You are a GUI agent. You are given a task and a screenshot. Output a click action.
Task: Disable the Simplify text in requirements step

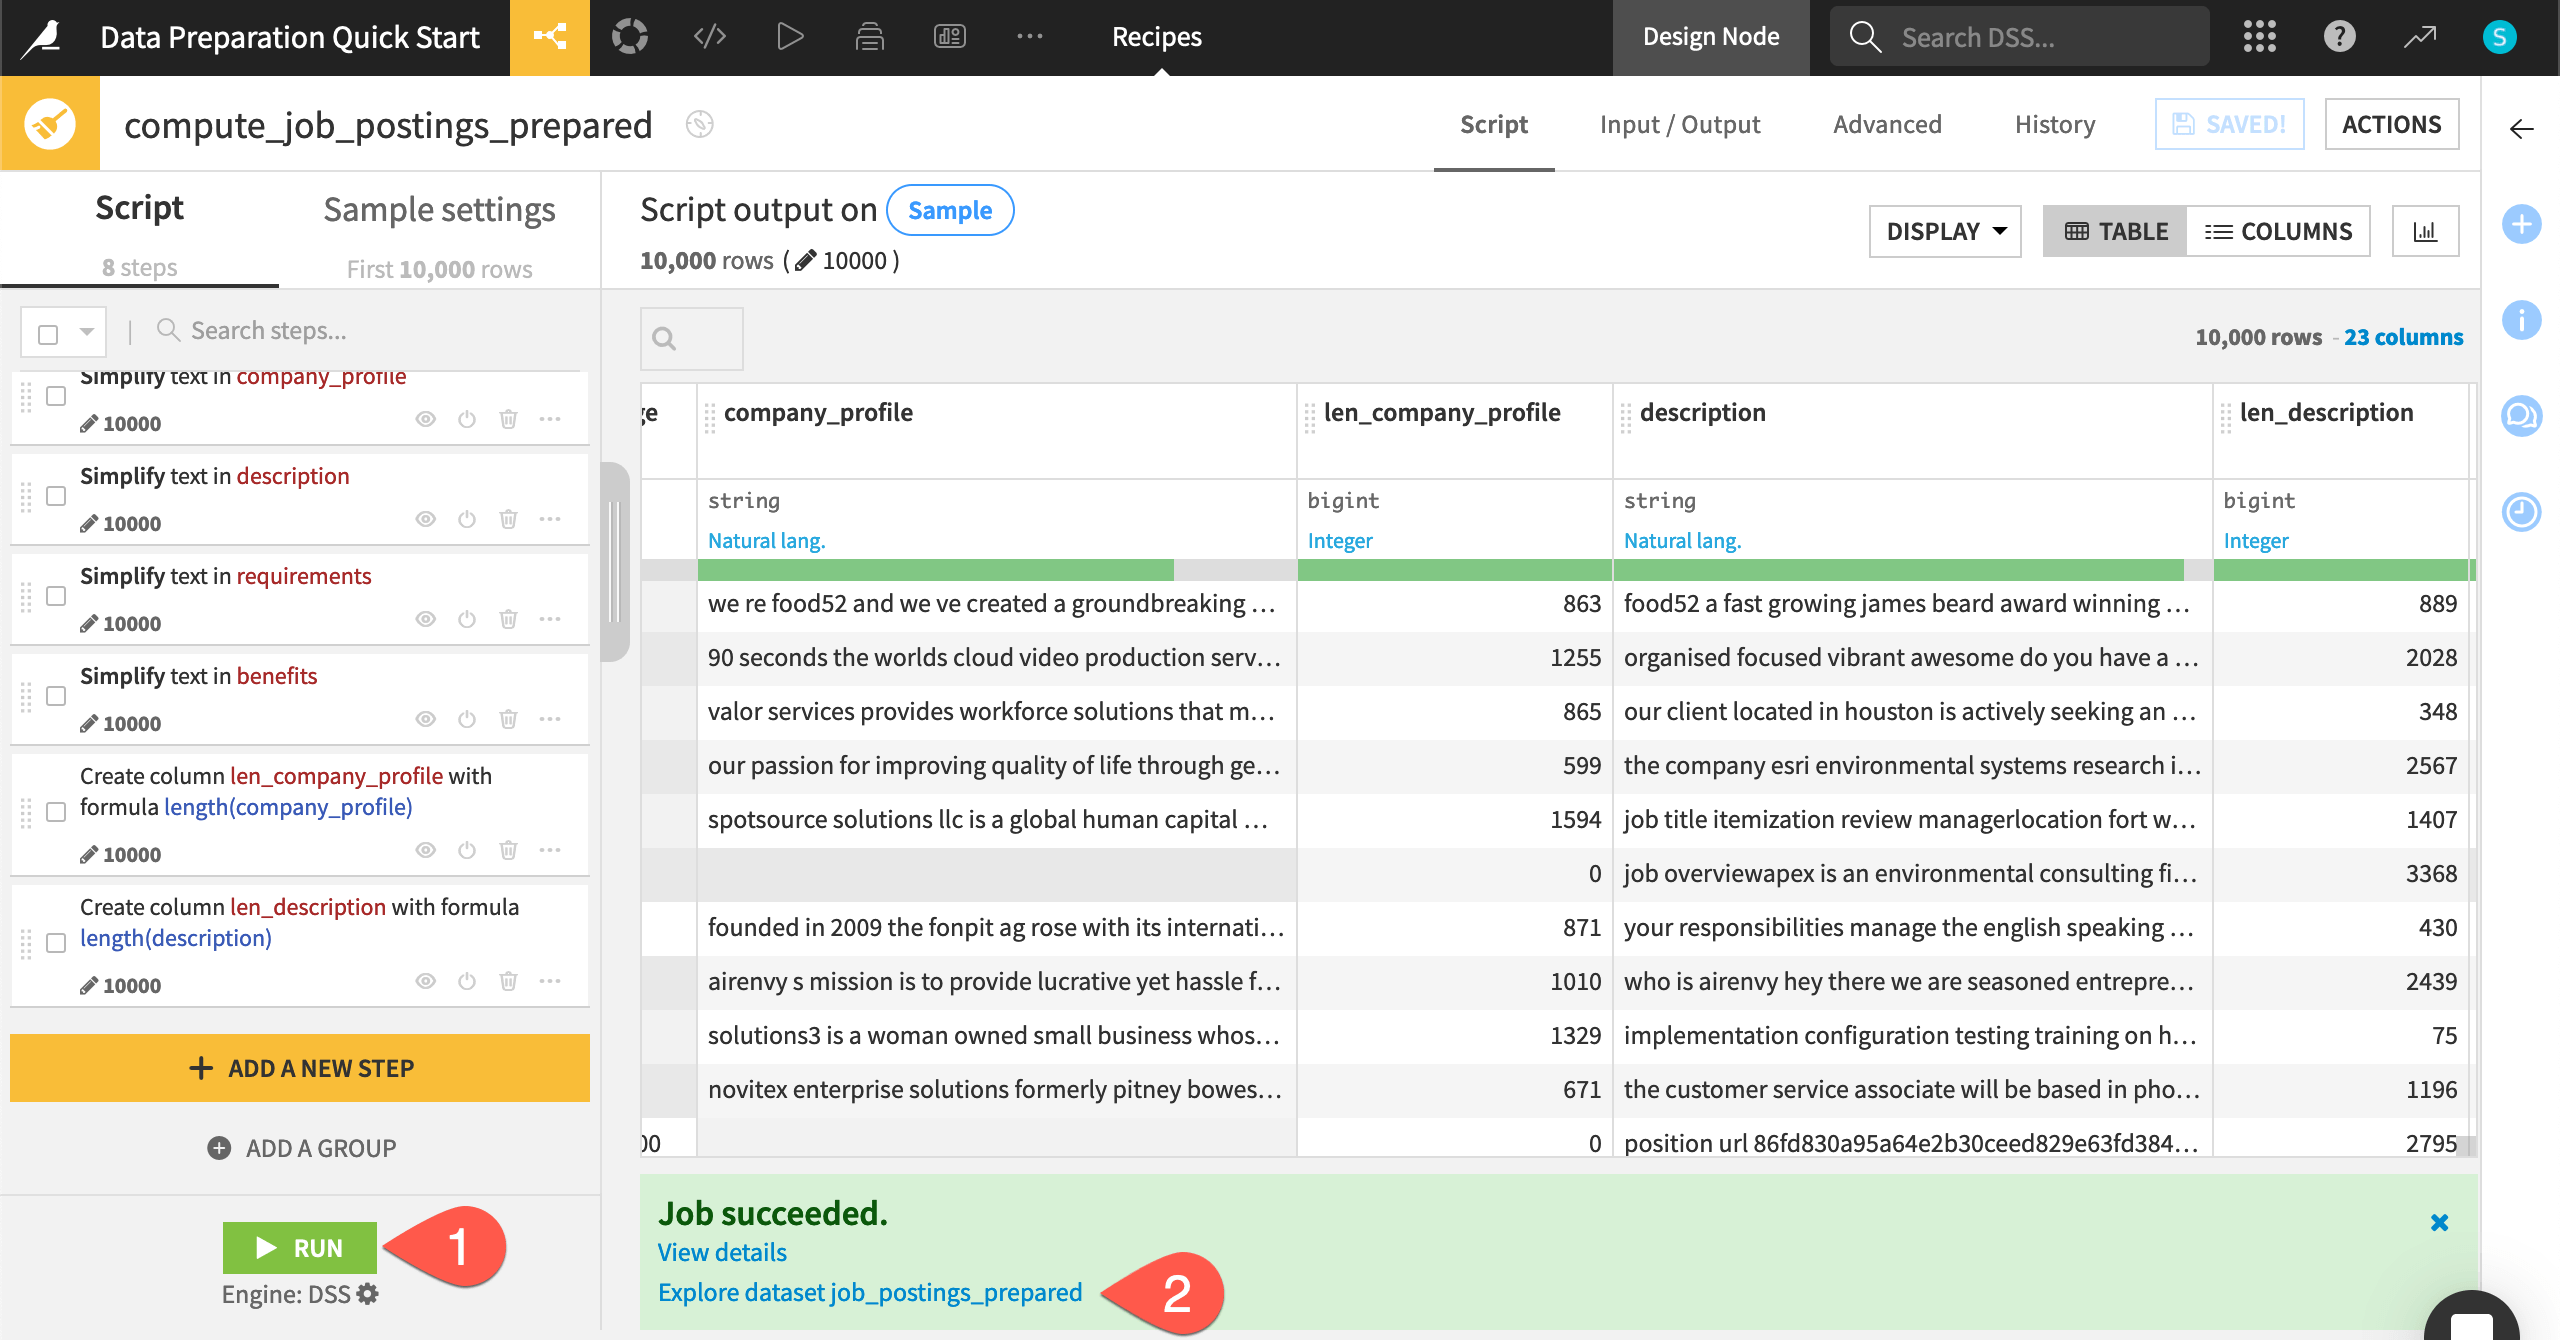[467, 619]
